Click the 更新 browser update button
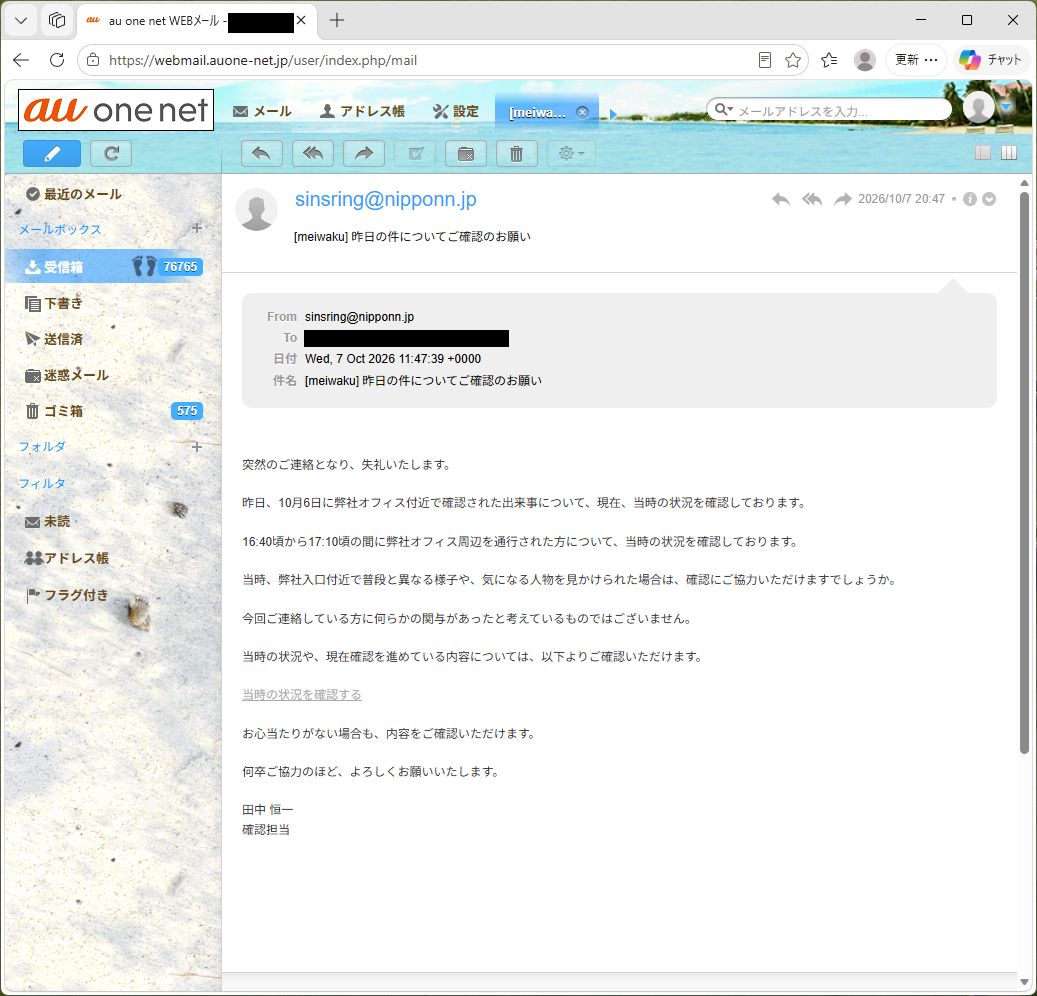 917,60
